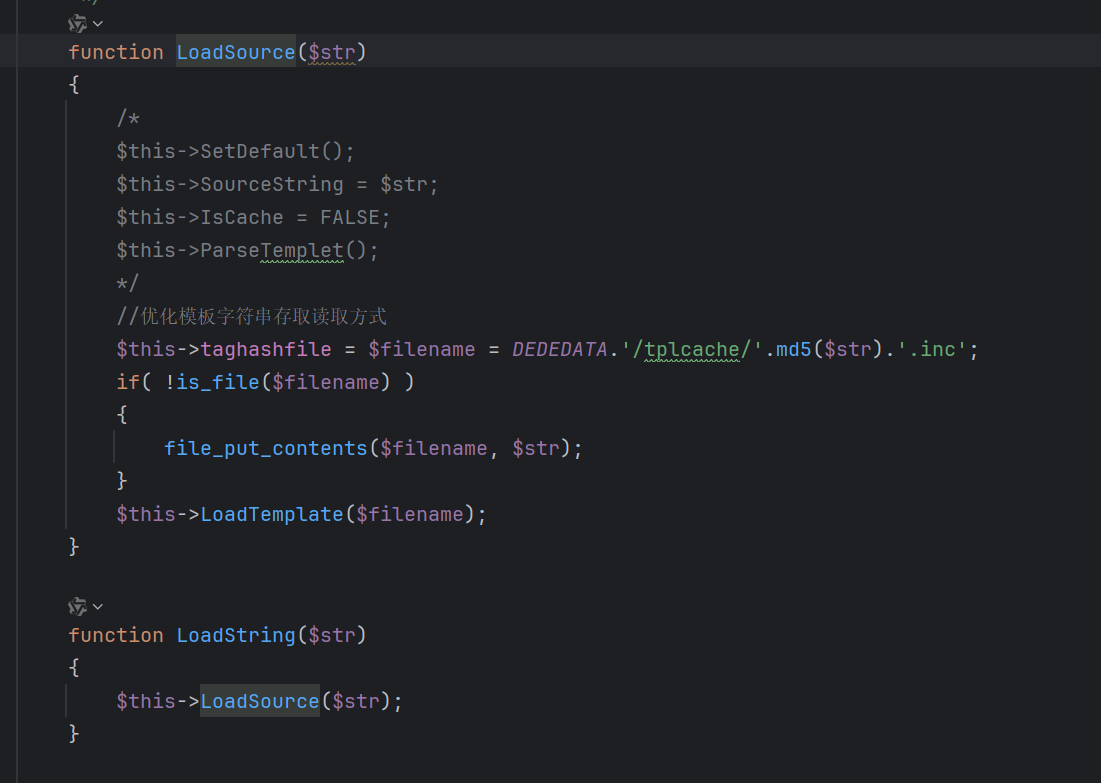
Task: Click the md5 function call
Action: pyautogui.click(x=794, y=349)
